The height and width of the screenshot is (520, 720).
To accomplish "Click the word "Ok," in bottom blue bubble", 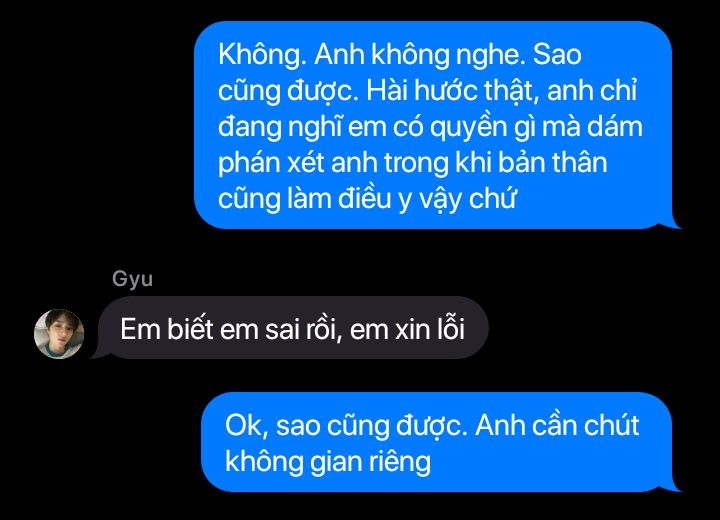I will [247, 426].
